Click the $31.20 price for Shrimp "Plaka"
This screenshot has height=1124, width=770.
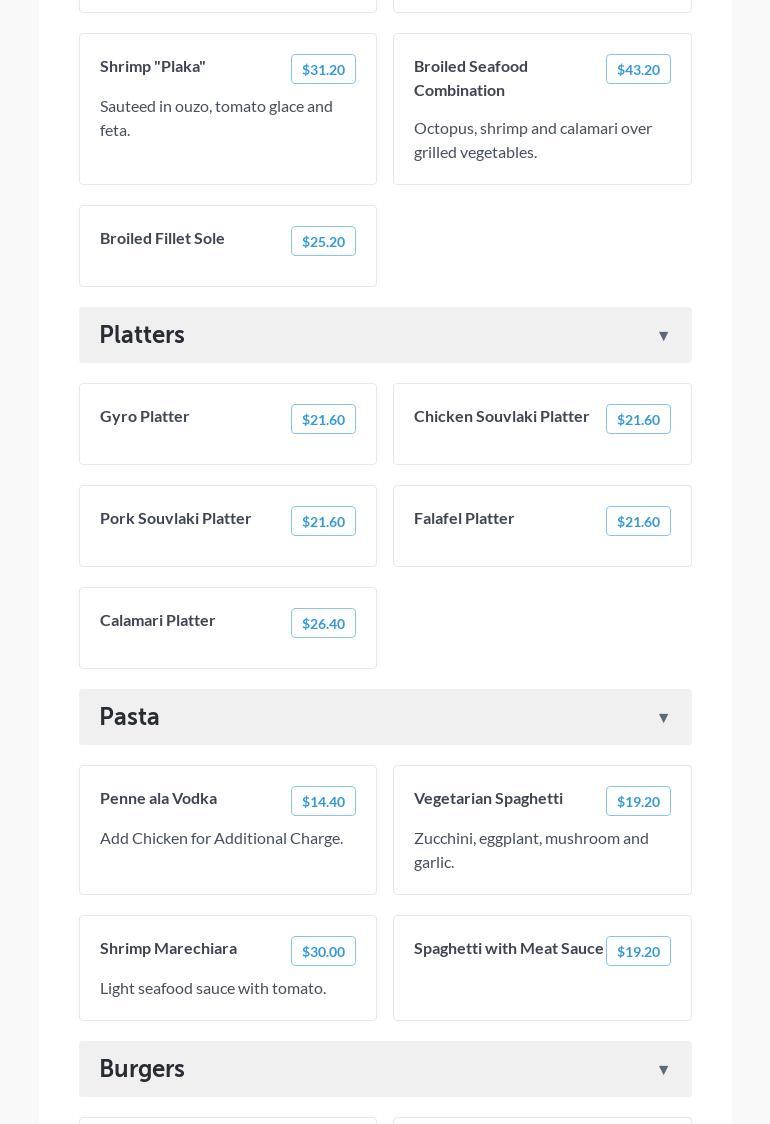323,70
